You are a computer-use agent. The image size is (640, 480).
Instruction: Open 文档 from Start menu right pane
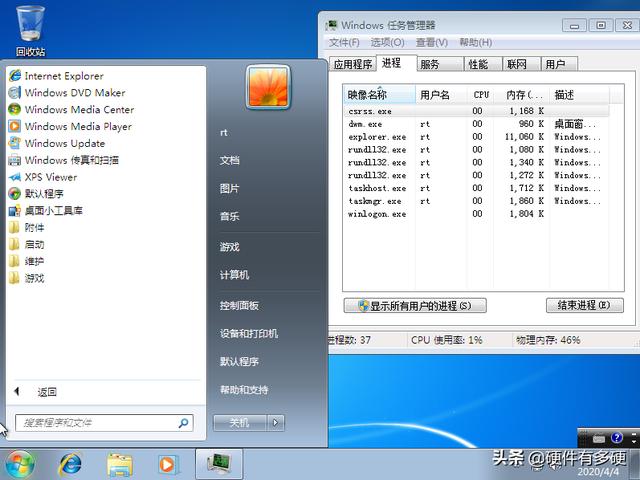(x=229, y=160)
